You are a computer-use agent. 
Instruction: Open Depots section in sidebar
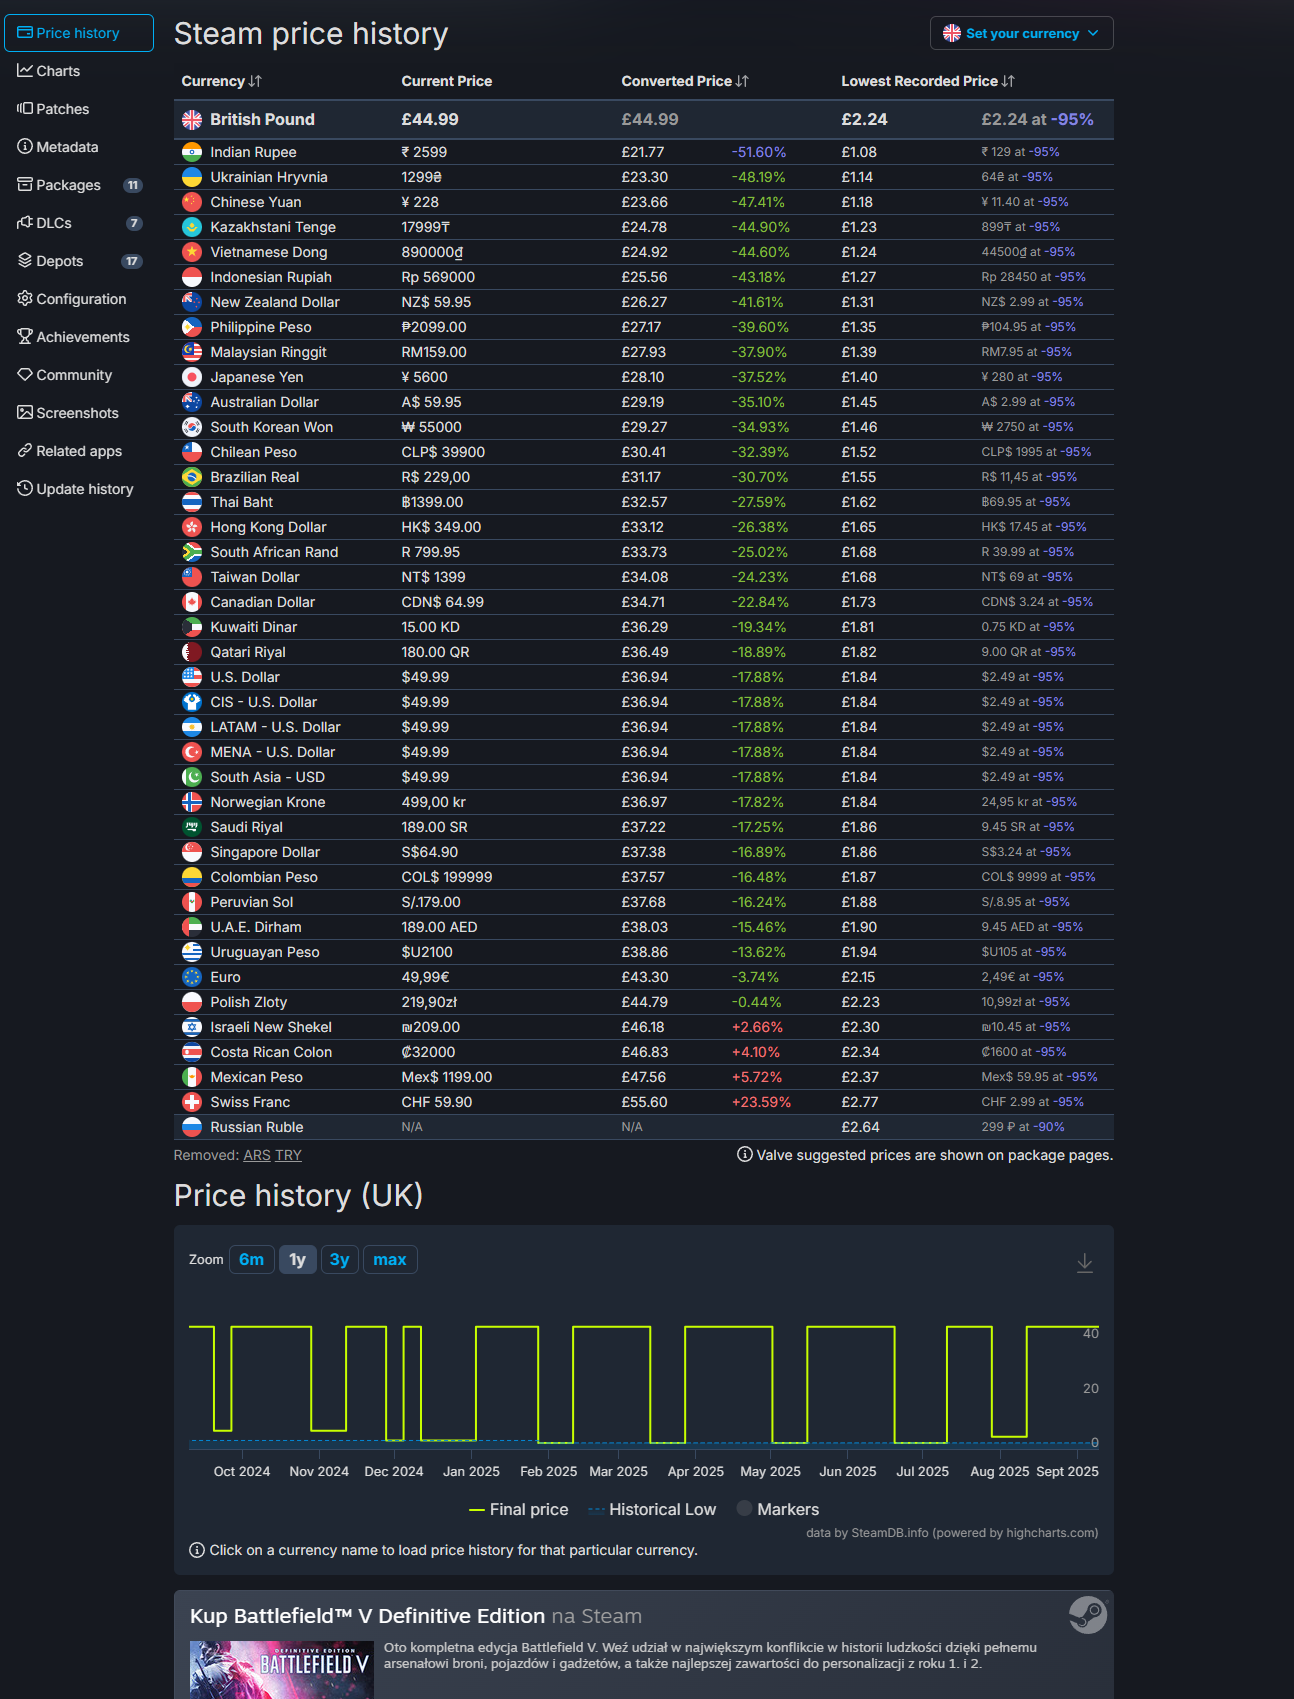[78, 261]
